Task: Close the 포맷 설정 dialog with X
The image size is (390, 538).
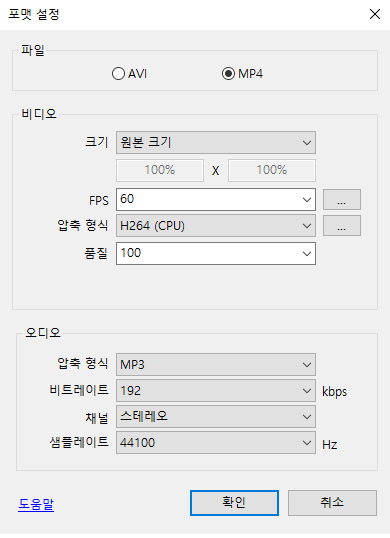Action: coord(375,14)
